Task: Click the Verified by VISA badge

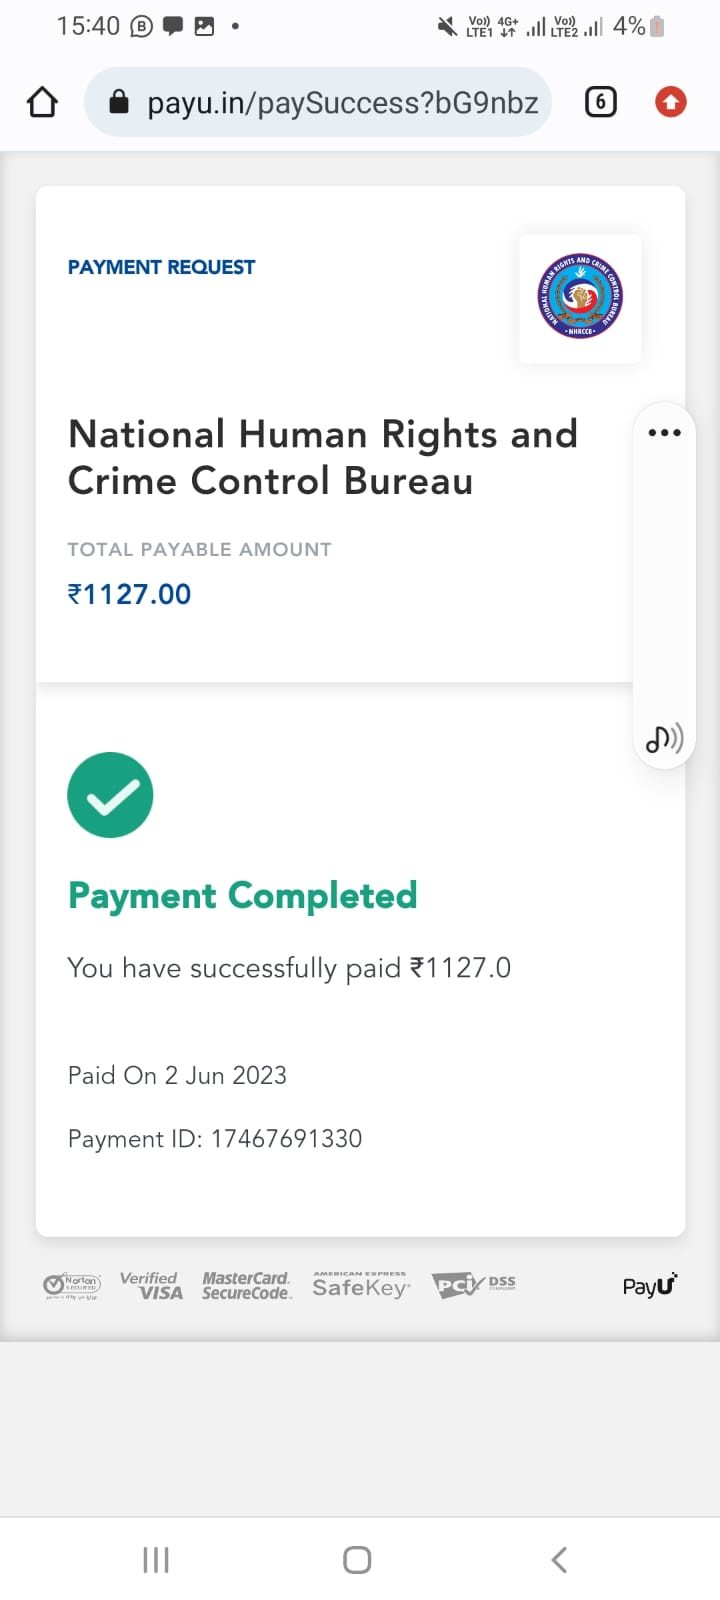Action: pyautogui.click(x=151, y=1285)
